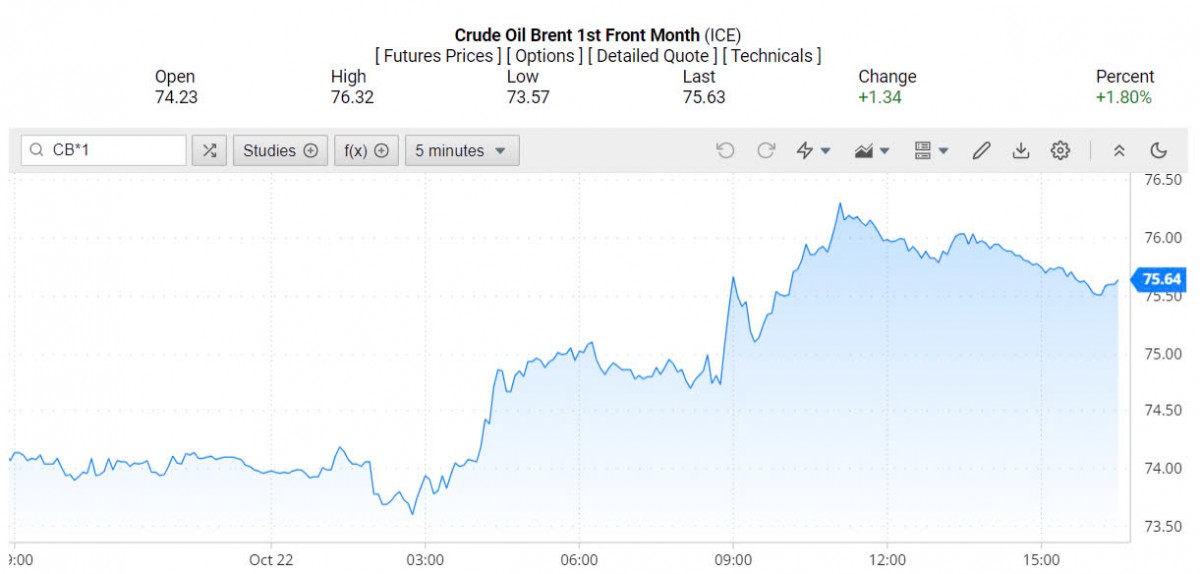1200x574 pixels.
Task: Expand the chart layout template dropdown
Action: (x=931, y=151)
